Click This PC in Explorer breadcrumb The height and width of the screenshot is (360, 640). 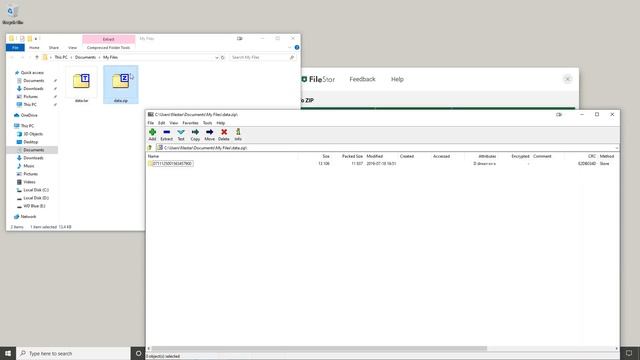pos(61,58)
